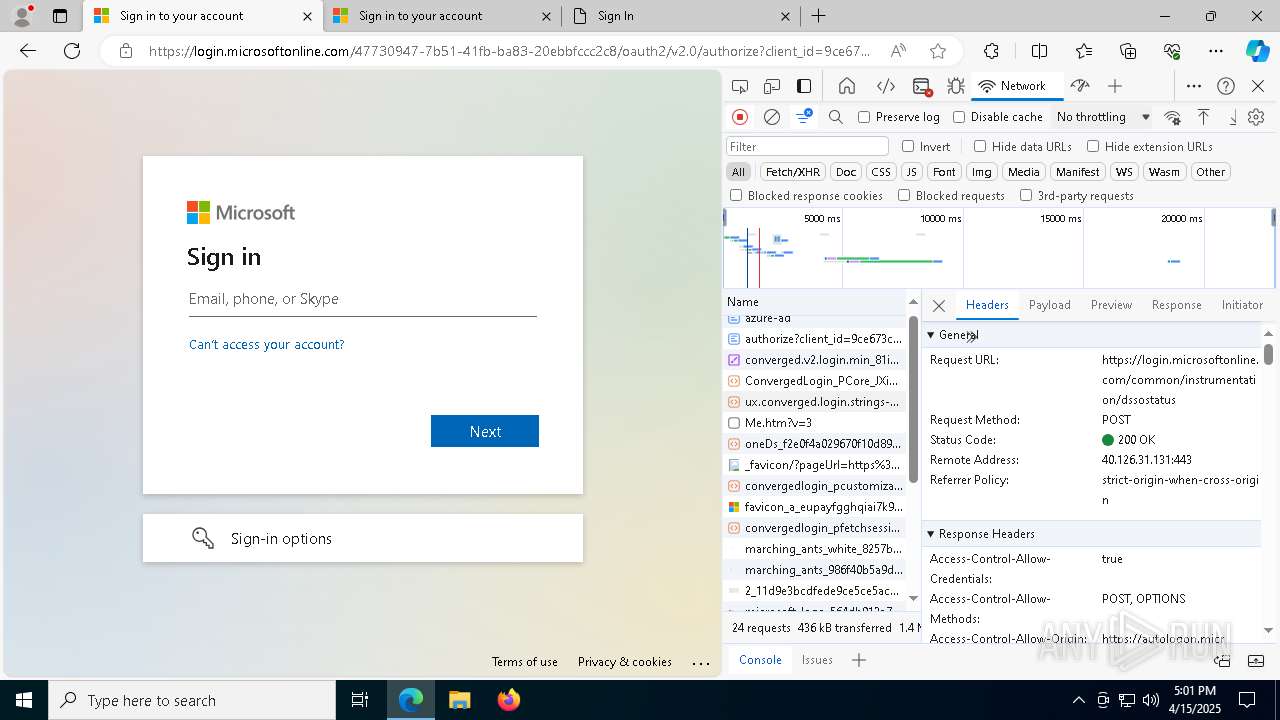This screenshot has width=1280, height=720.
Task: Open Sign-in options
Action: [x=363, y=538]
